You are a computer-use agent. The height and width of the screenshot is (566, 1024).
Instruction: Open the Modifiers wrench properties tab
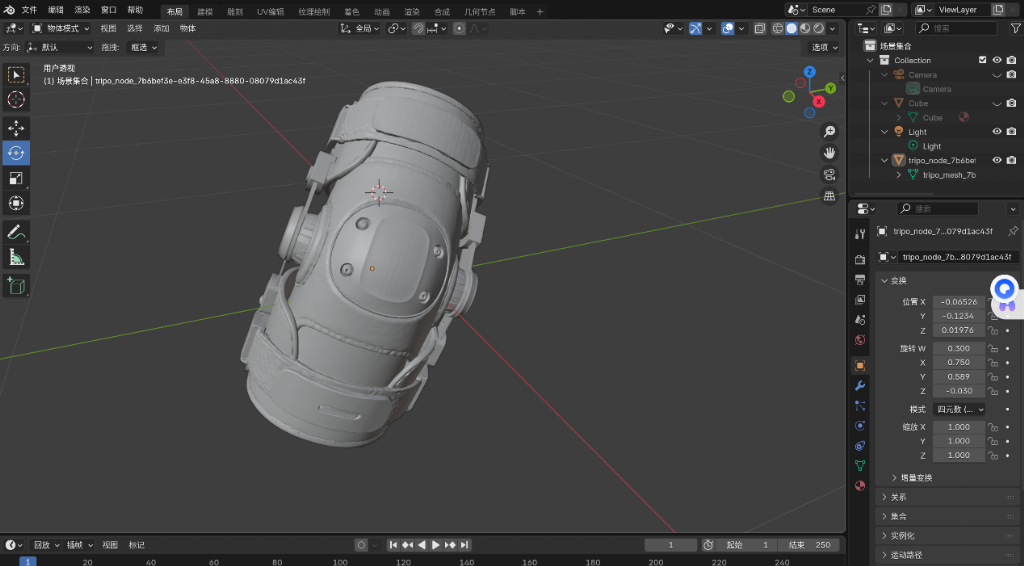coord(859,386)
